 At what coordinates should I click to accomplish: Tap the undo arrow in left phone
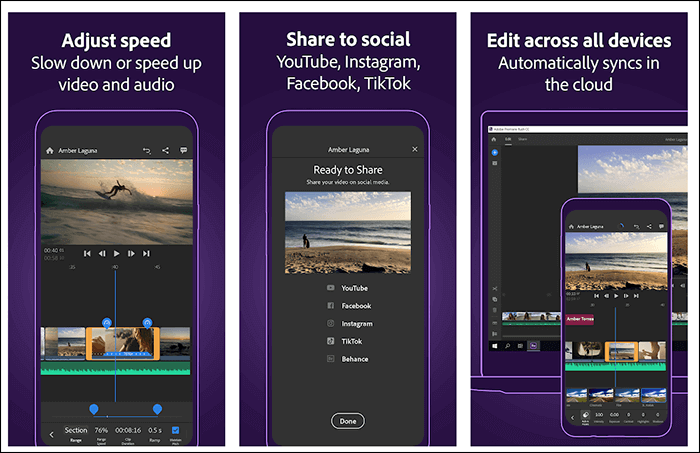click(x=146, y=150)
